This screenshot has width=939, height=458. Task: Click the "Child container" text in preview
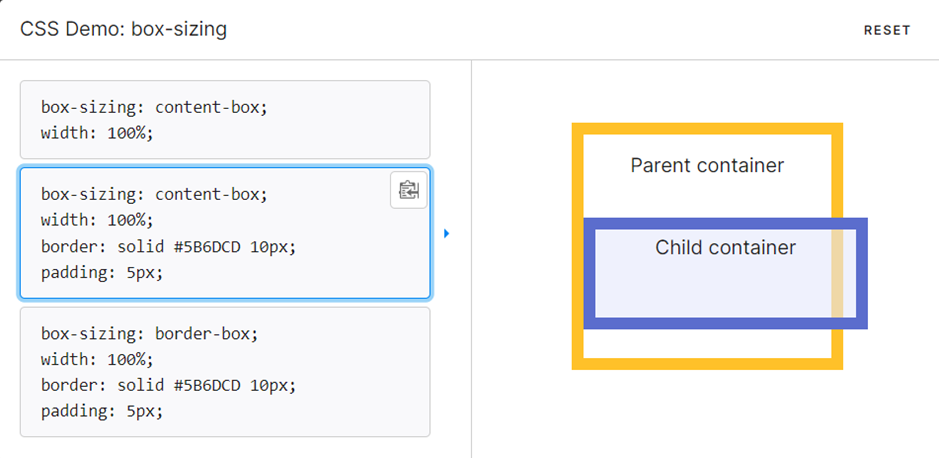pyautogui.click(x=725, y=247)
